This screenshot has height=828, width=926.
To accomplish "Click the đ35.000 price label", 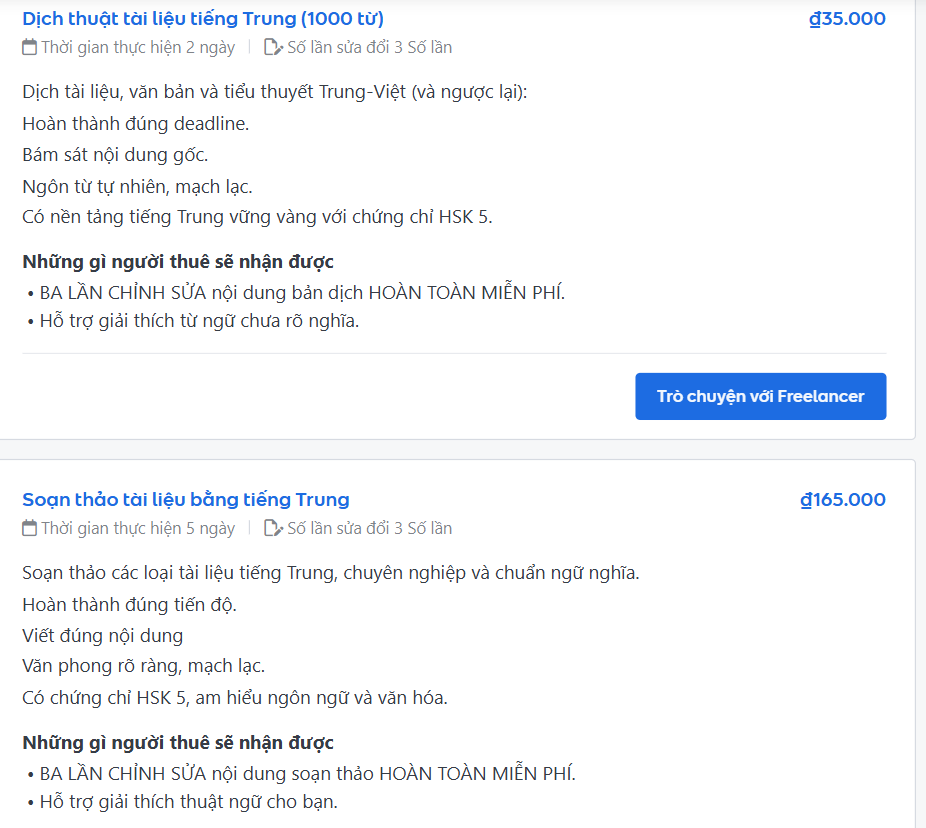I will coord(846,17).
